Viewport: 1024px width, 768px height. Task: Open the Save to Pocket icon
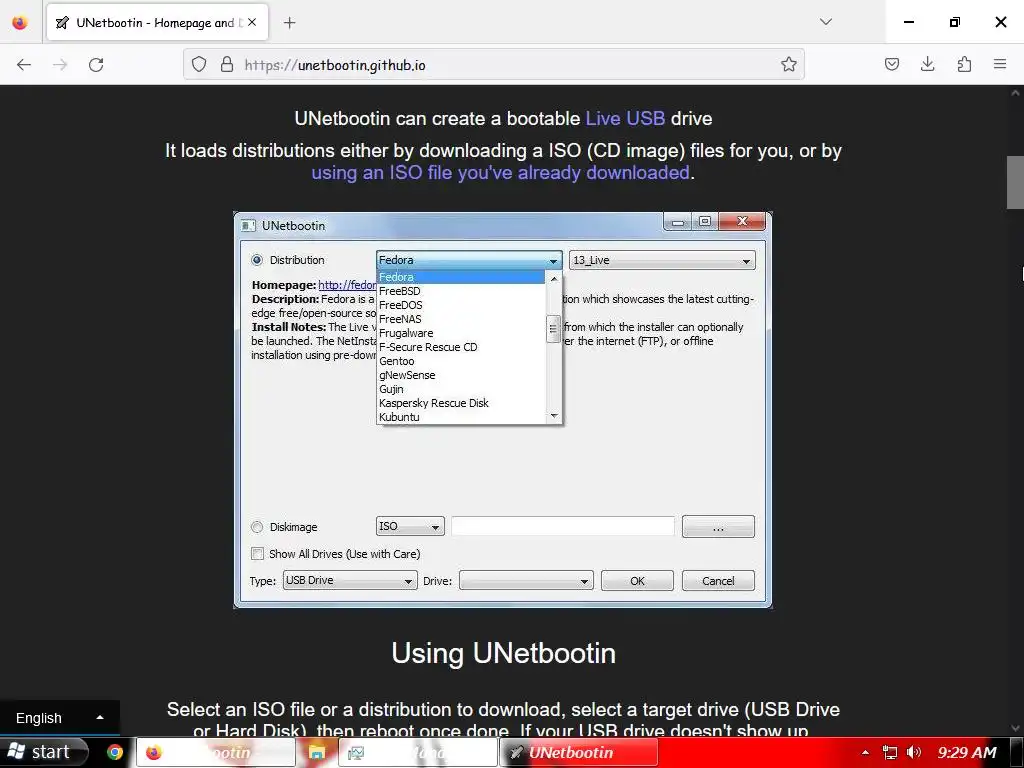(892, 64)
